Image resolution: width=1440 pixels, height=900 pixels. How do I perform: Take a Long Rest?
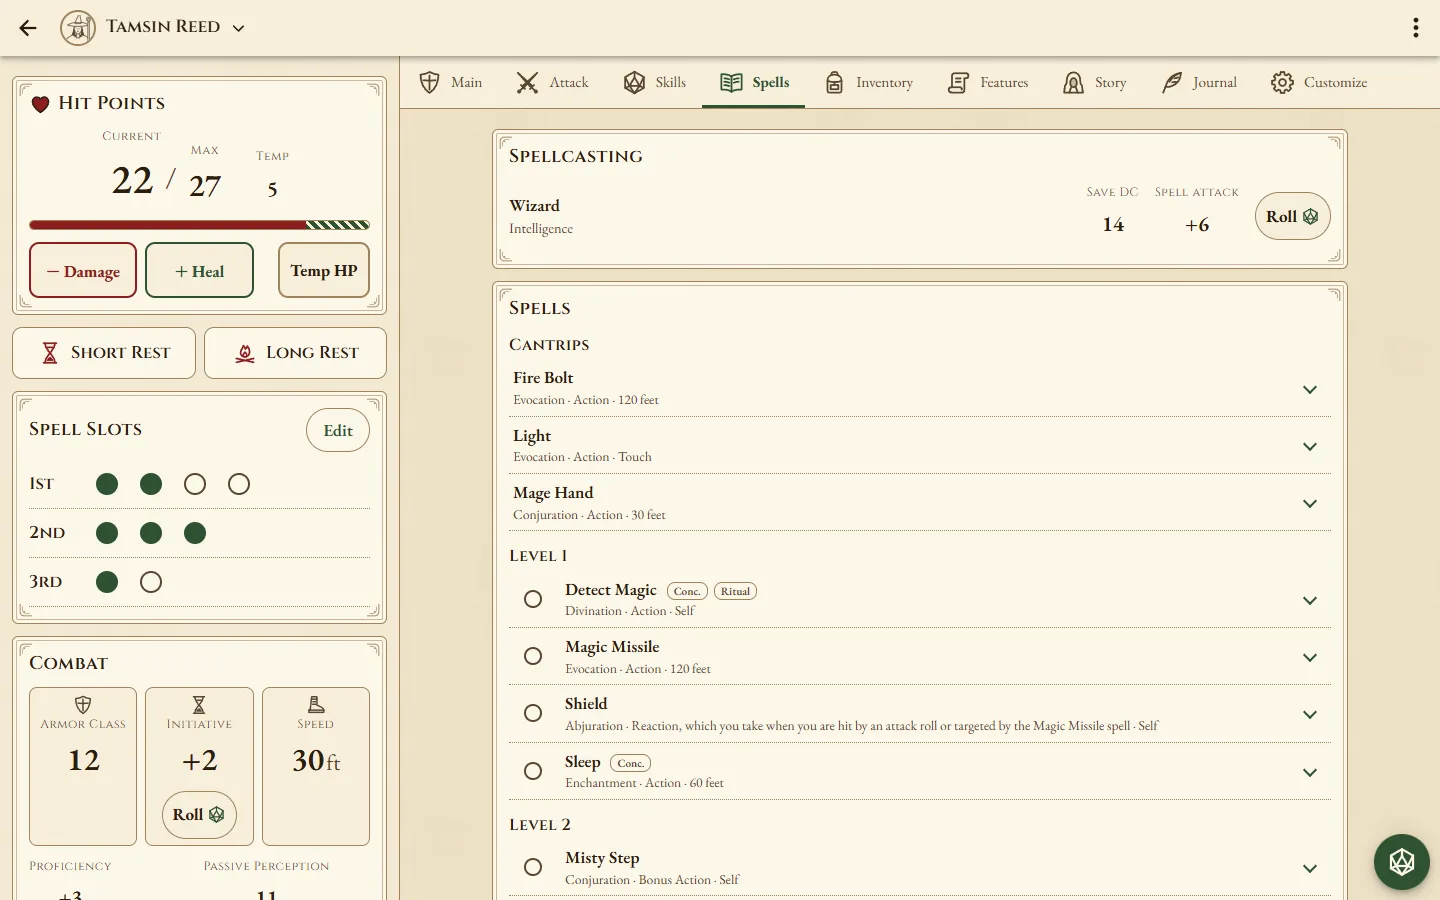click(x=295, y=353)
